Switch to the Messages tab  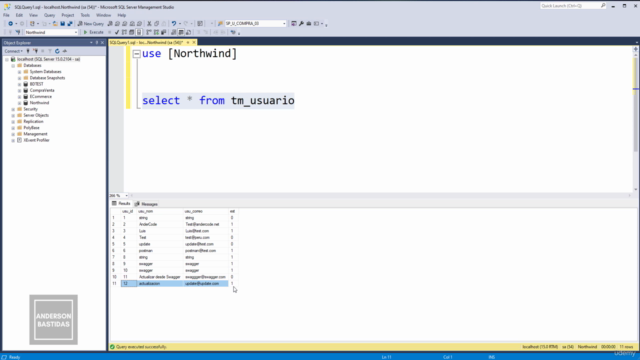click(146, 204)
